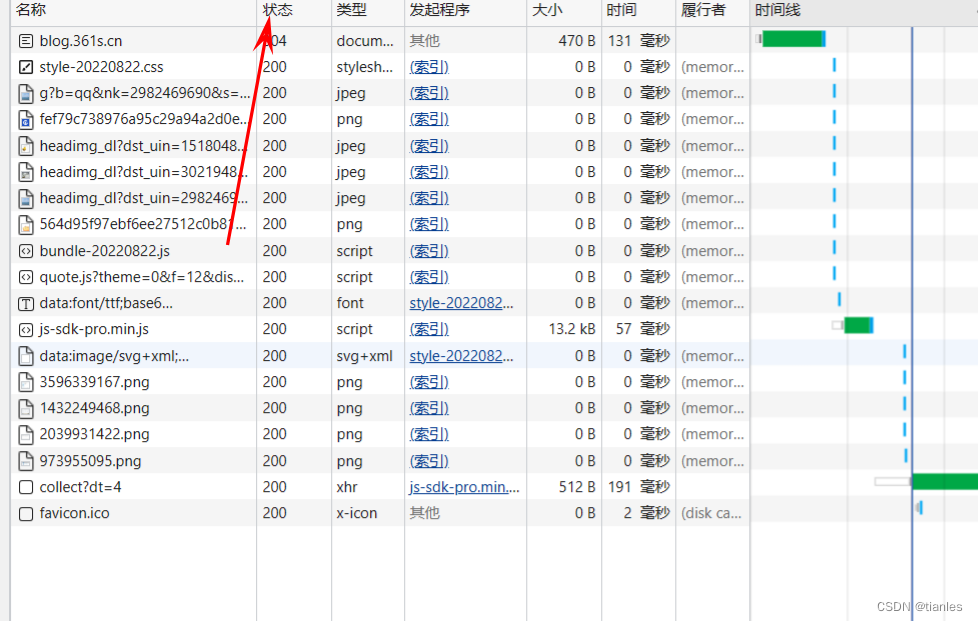Click the 191 毫秒 time cell
Viewport: 978px width, 621px height.
pyautogui.click(x=639, y=488)
